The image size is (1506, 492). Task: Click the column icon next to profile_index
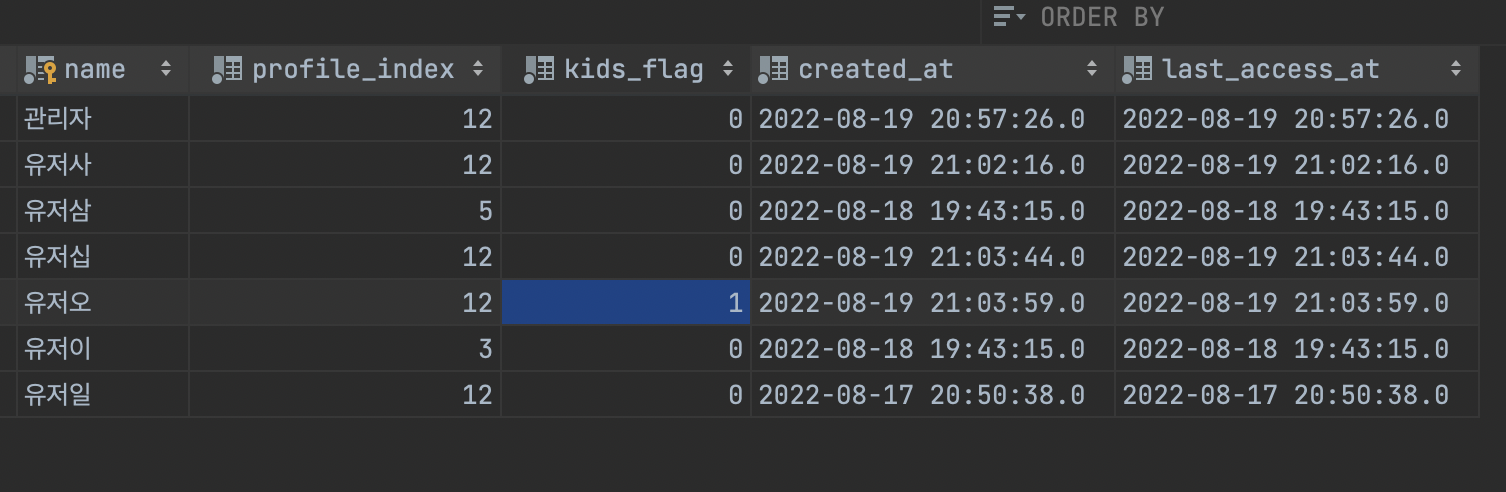pos(228,69)
